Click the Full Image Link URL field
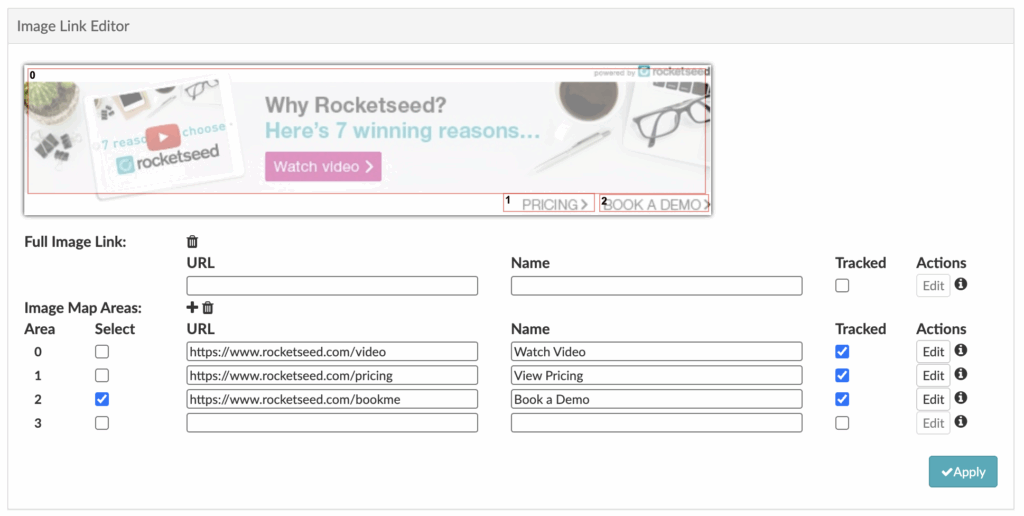This screenshot has width=1024, height=516. coord(332,286)
